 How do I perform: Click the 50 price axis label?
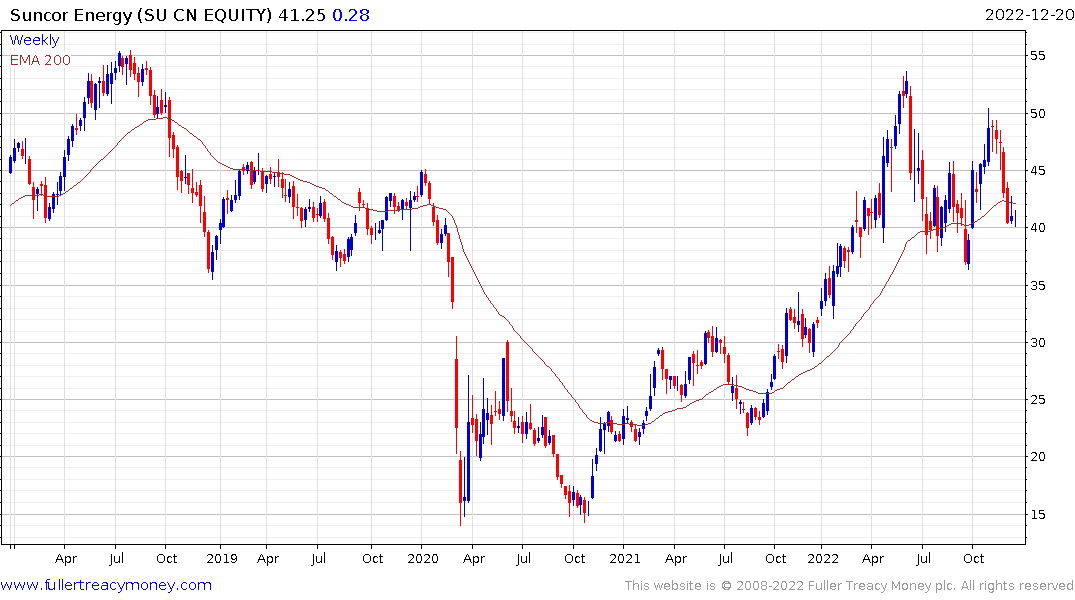click(x=1038, y=113)
